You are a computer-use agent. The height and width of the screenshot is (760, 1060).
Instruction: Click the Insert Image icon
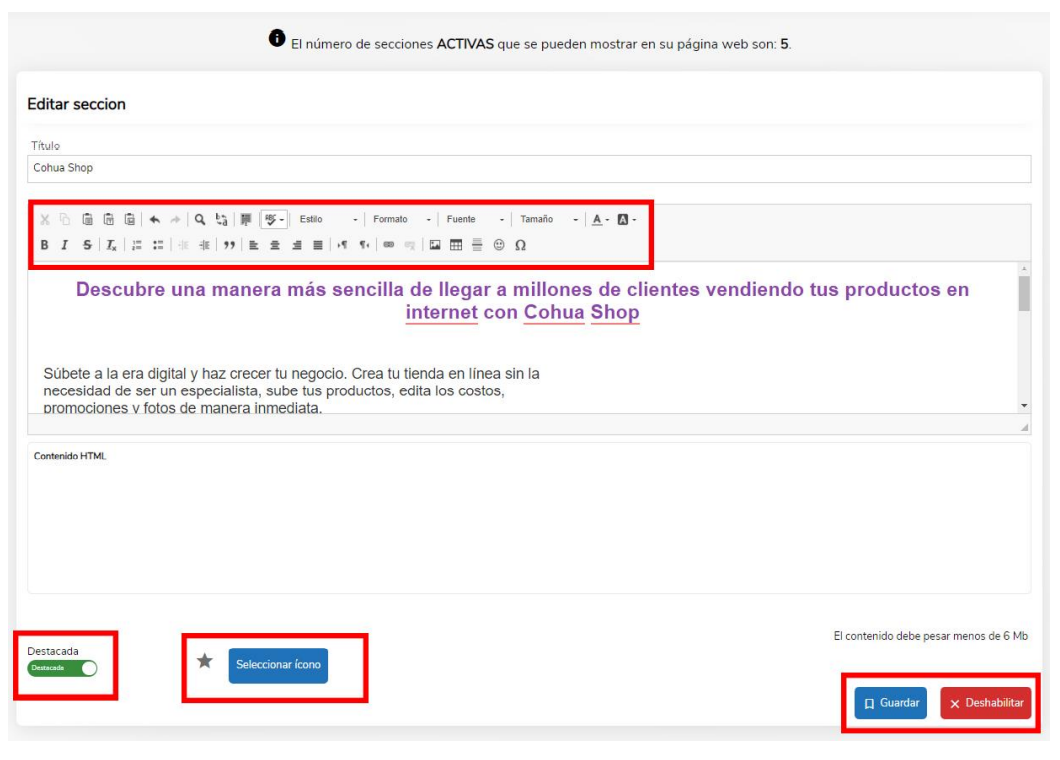click(x=435, y=245)
